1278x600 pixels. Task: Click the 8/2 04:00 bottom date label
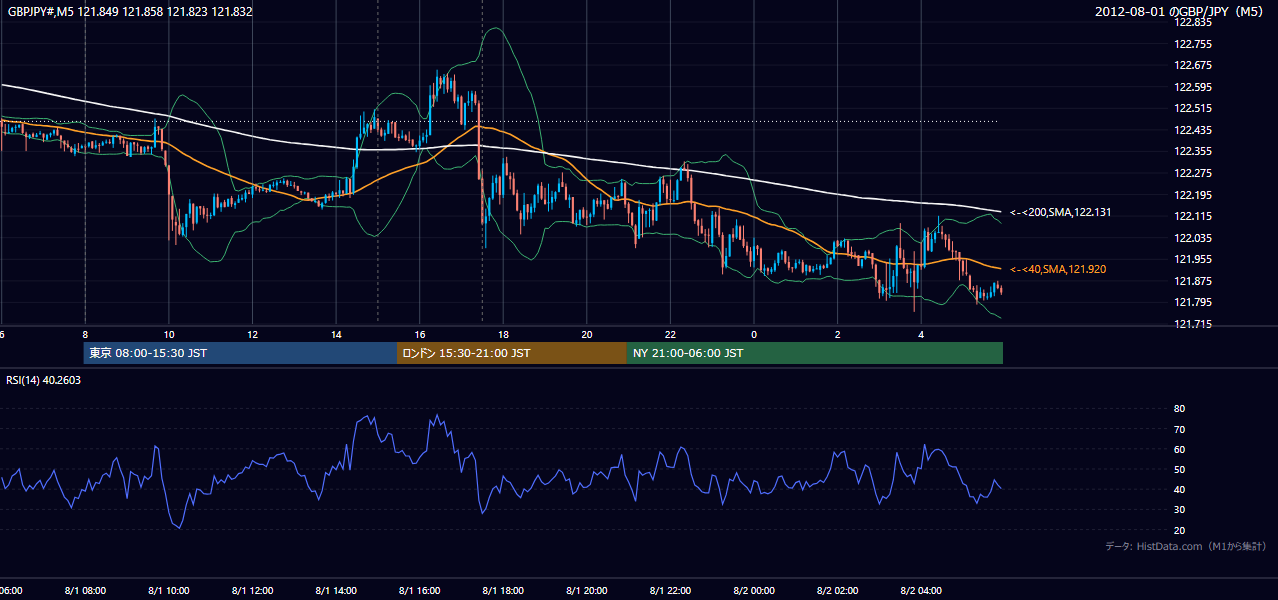(921, 591)
